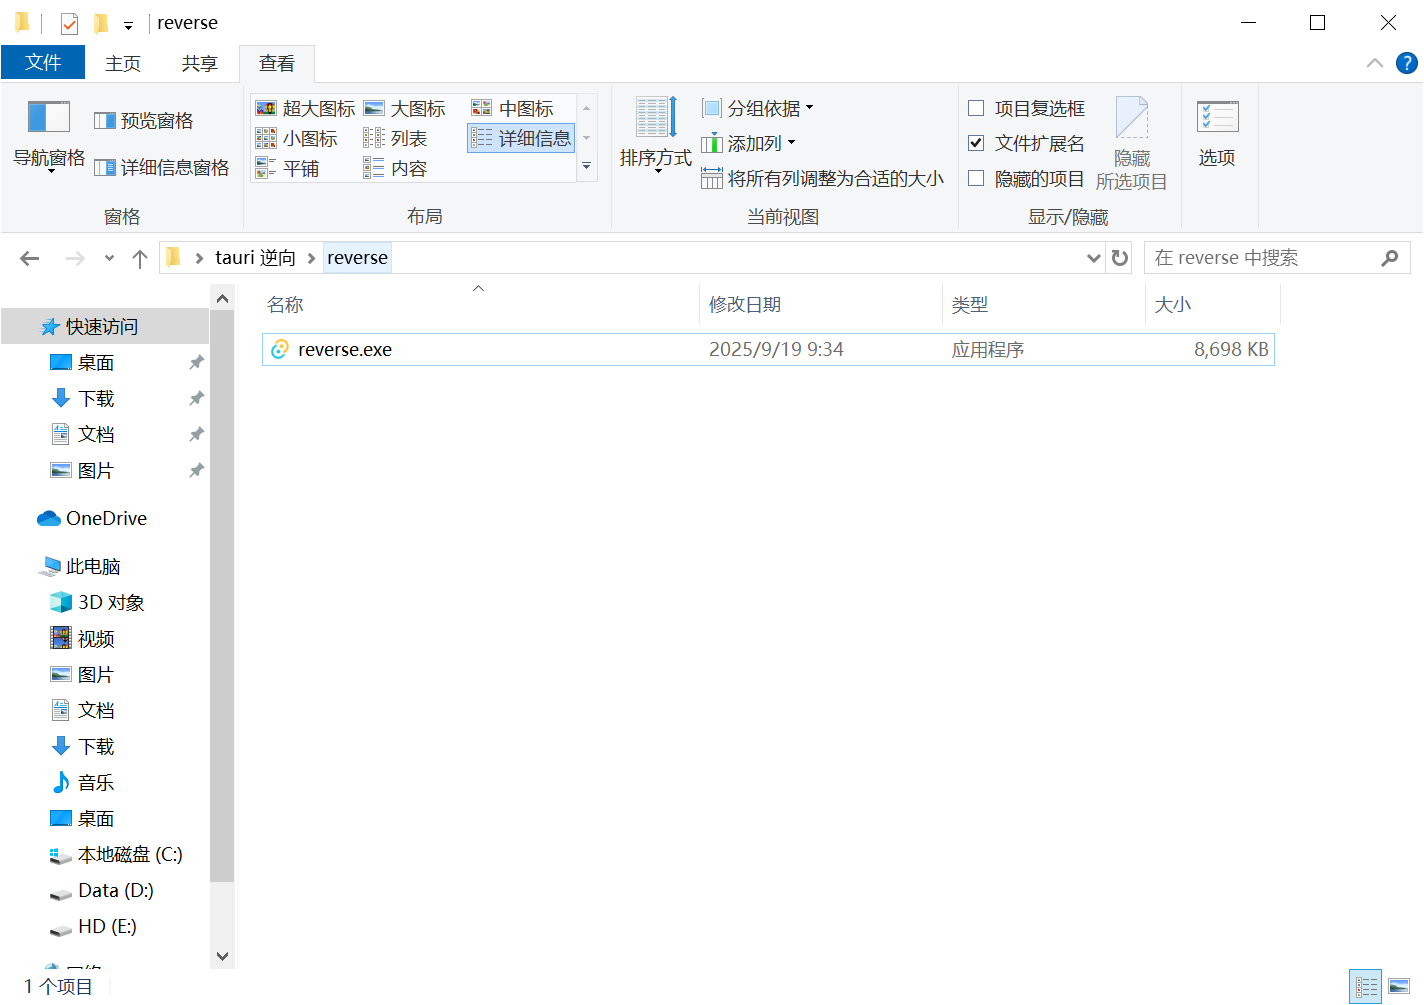Uncheck the file name extensions checkbox
Screen dimensions: 1424x1005
click(x=977, y=143)
